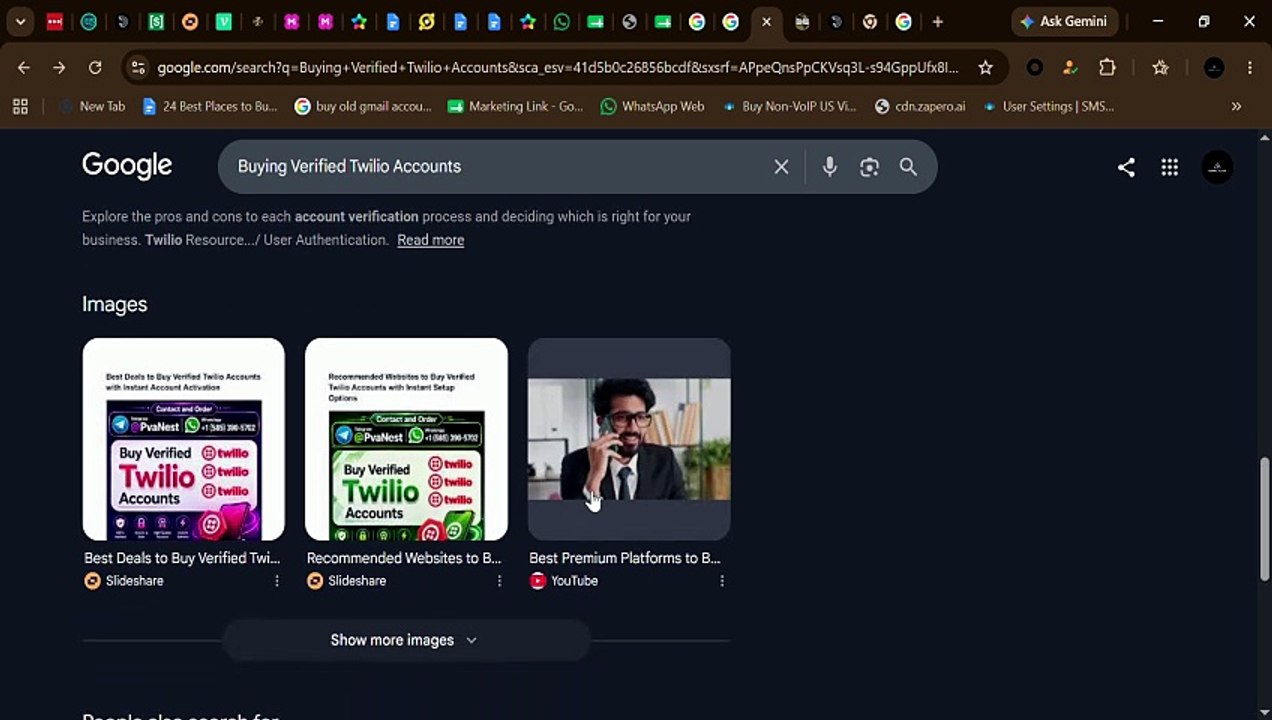Open '24 Best Places to Bu...' bookmark
This screenshot has height=720, width=1272.
[210, 106]
